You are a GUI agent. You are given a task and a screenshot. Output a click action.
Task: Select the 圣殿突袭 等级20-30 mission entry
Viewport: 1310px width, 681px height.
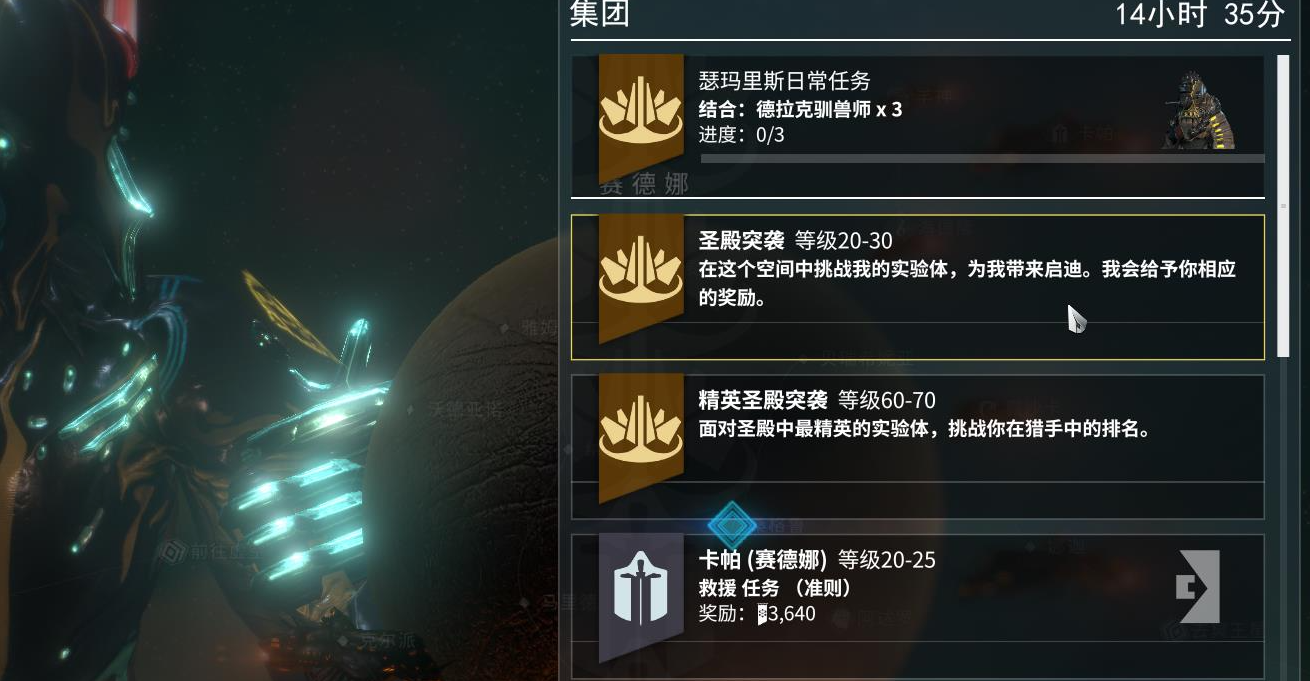(917, 287)
